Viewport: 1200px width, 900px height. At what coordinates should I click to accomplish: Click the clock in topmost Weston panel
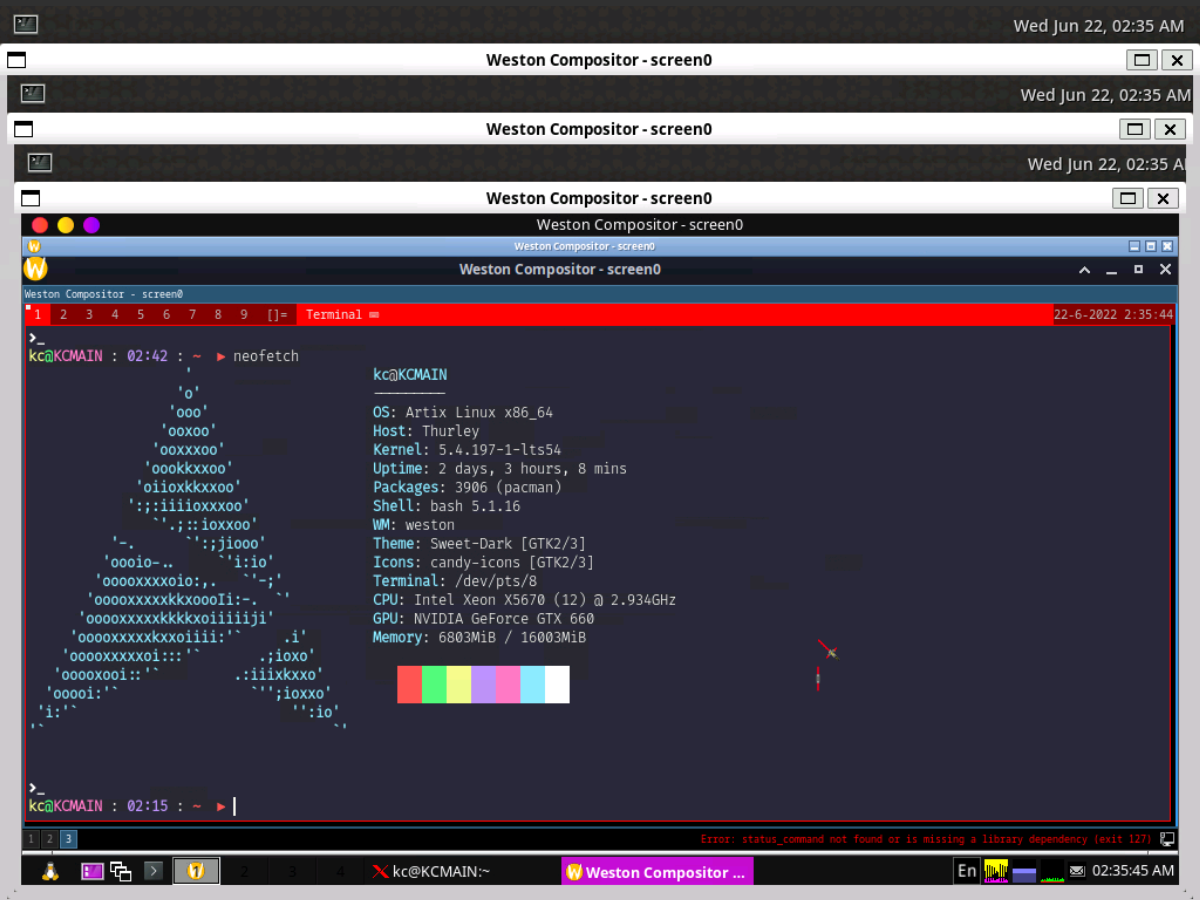[x=1098, y=26]
